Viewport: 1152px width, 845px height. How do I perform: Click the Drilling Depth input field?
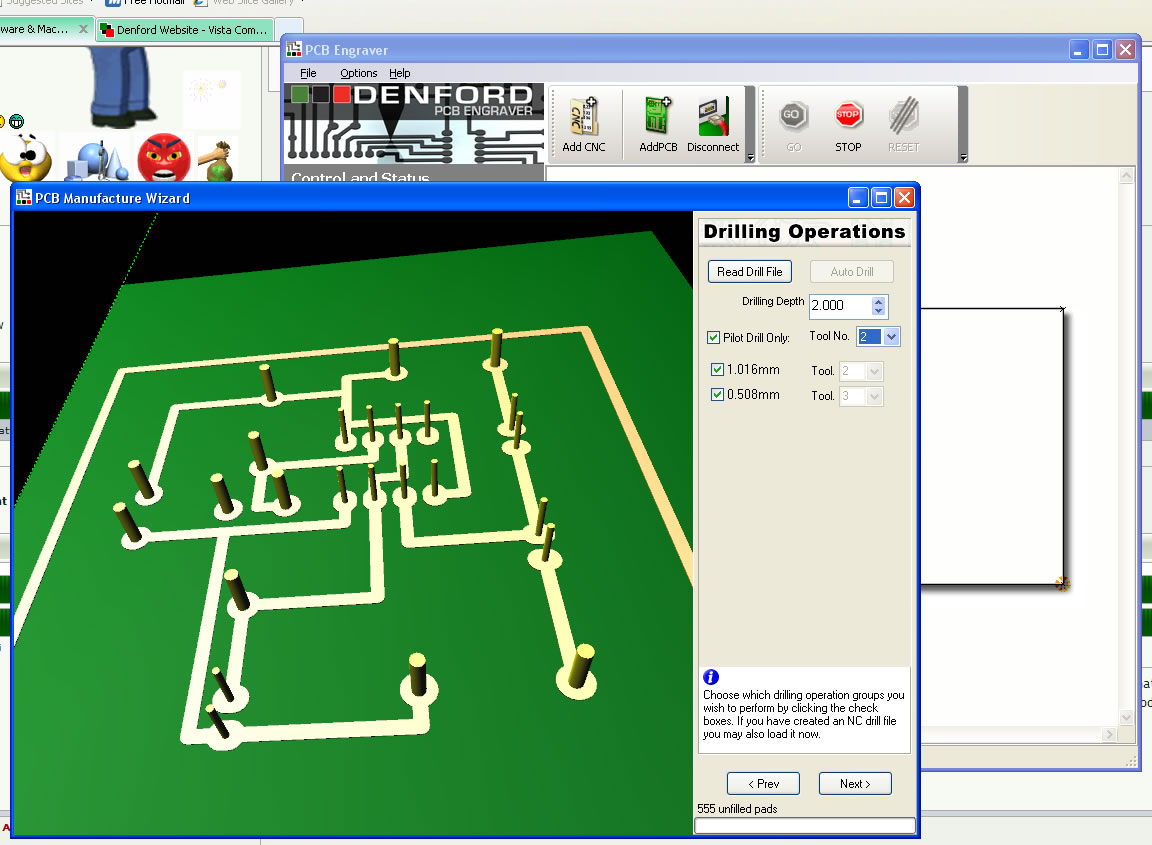[x=840, y=306]
